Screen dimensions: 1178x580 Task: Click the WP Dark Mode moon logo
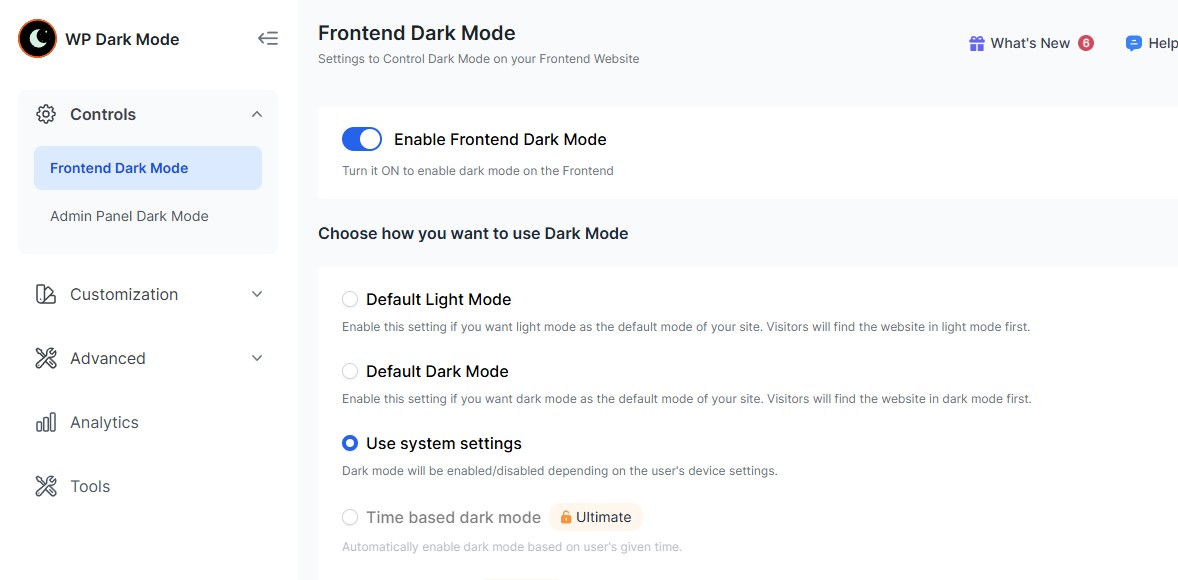(38, 39)
